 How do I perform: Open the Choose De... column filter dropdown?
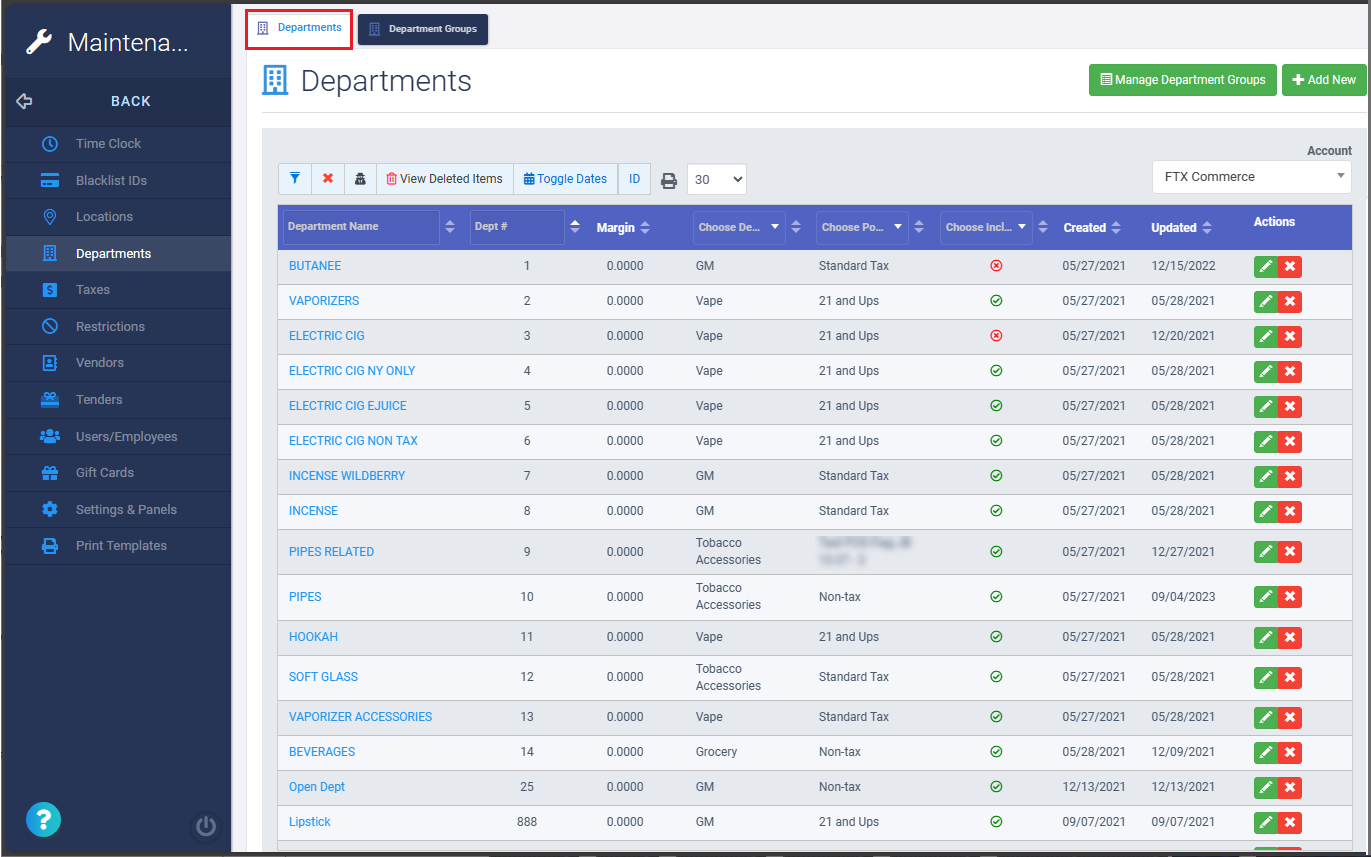pyautogui.click(x=739, y=227)
